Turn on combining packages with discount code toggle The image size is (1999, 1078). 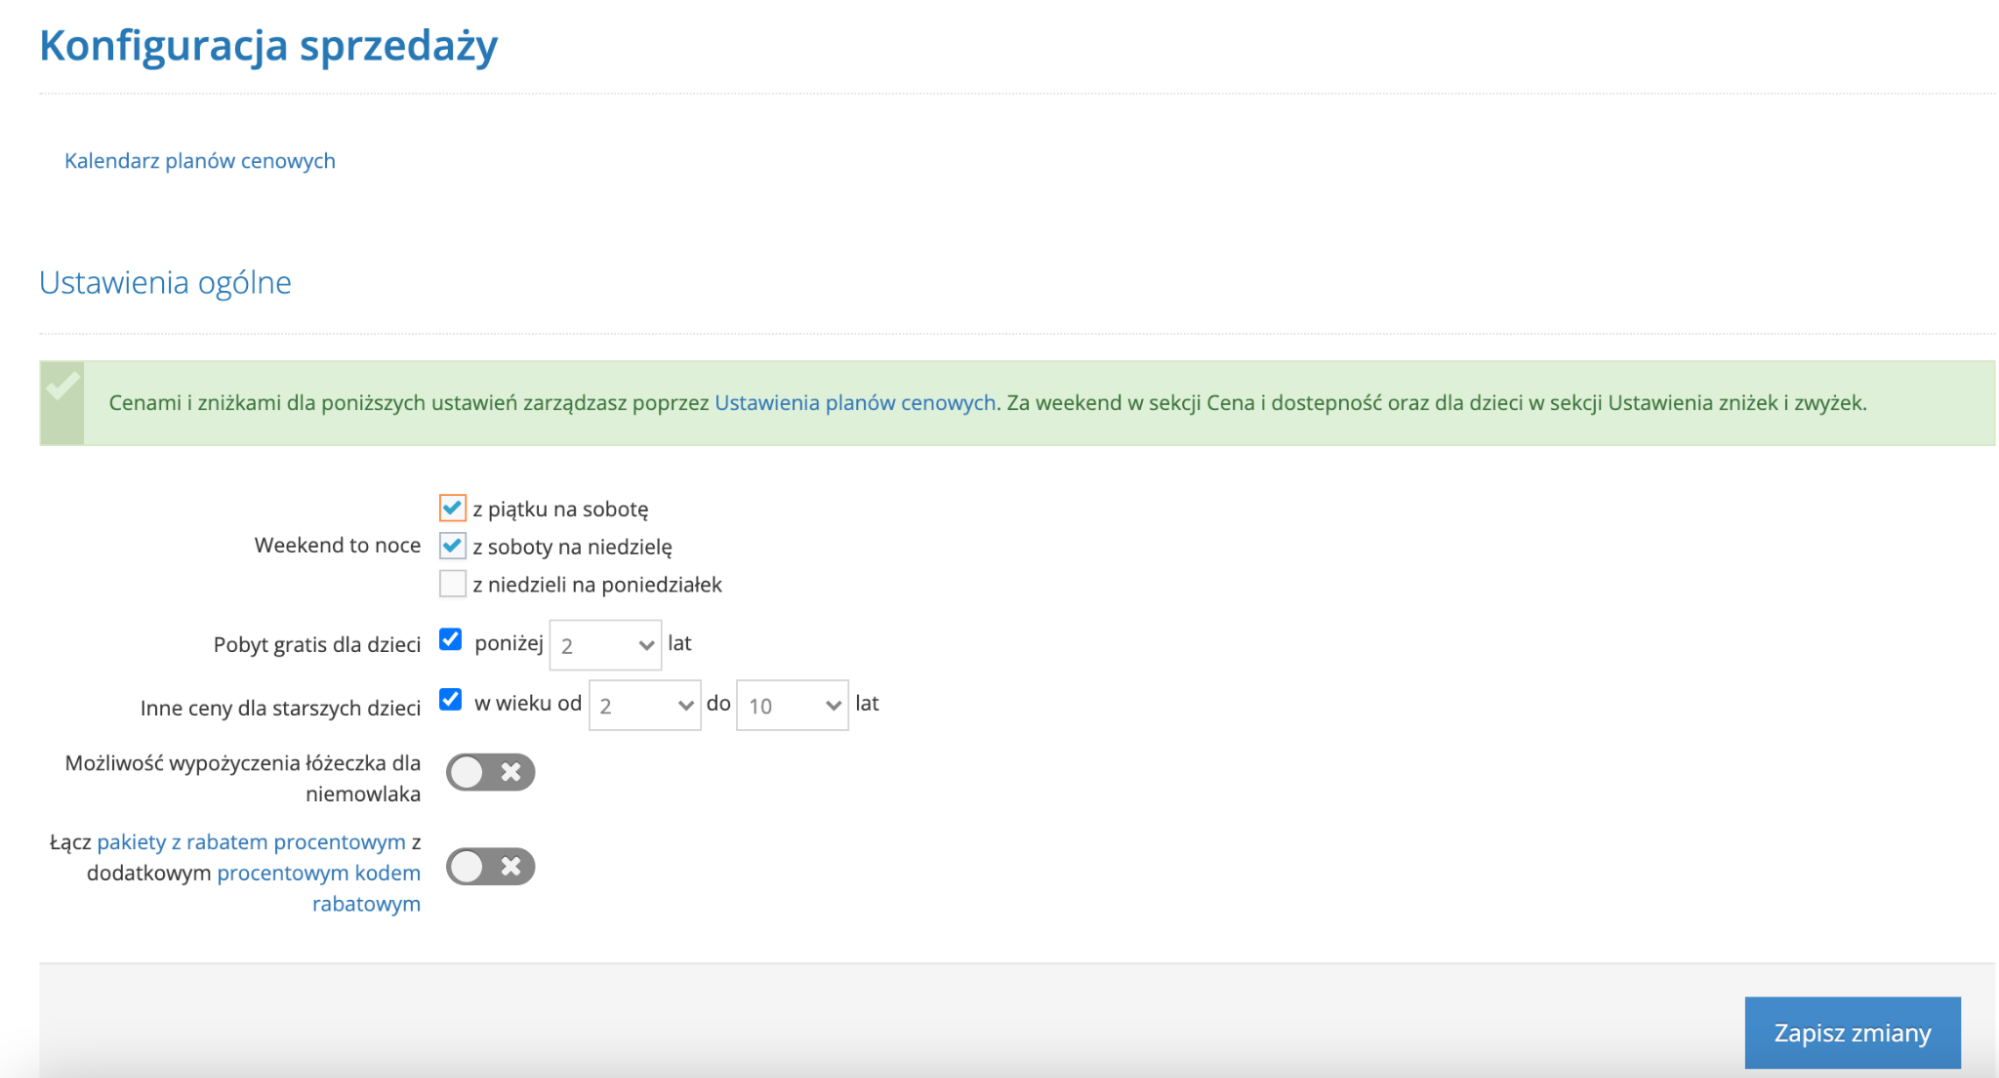point(490,867)
